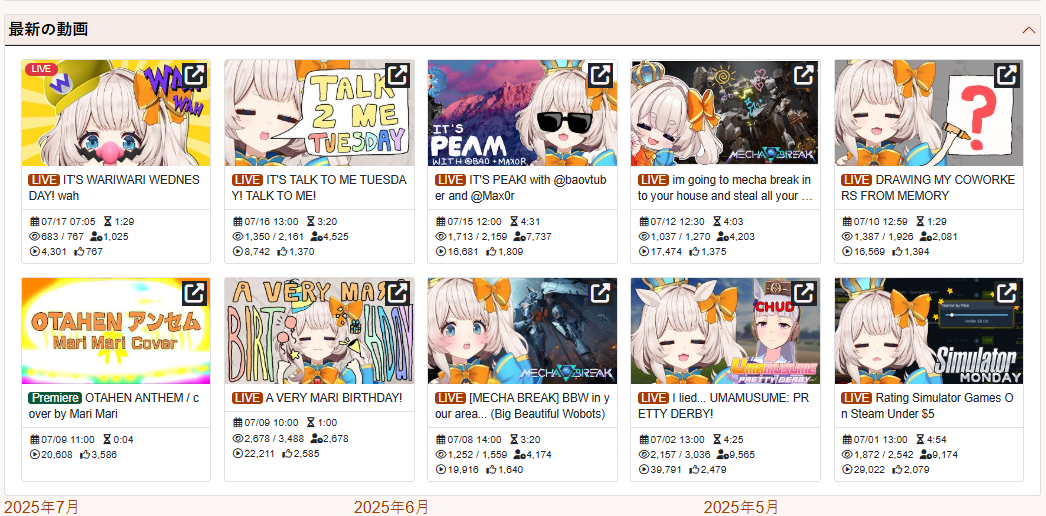Click external link icon on Simulator Monday thumbnail
This screenshot has width=1046, height=516.
(1007, 293)
